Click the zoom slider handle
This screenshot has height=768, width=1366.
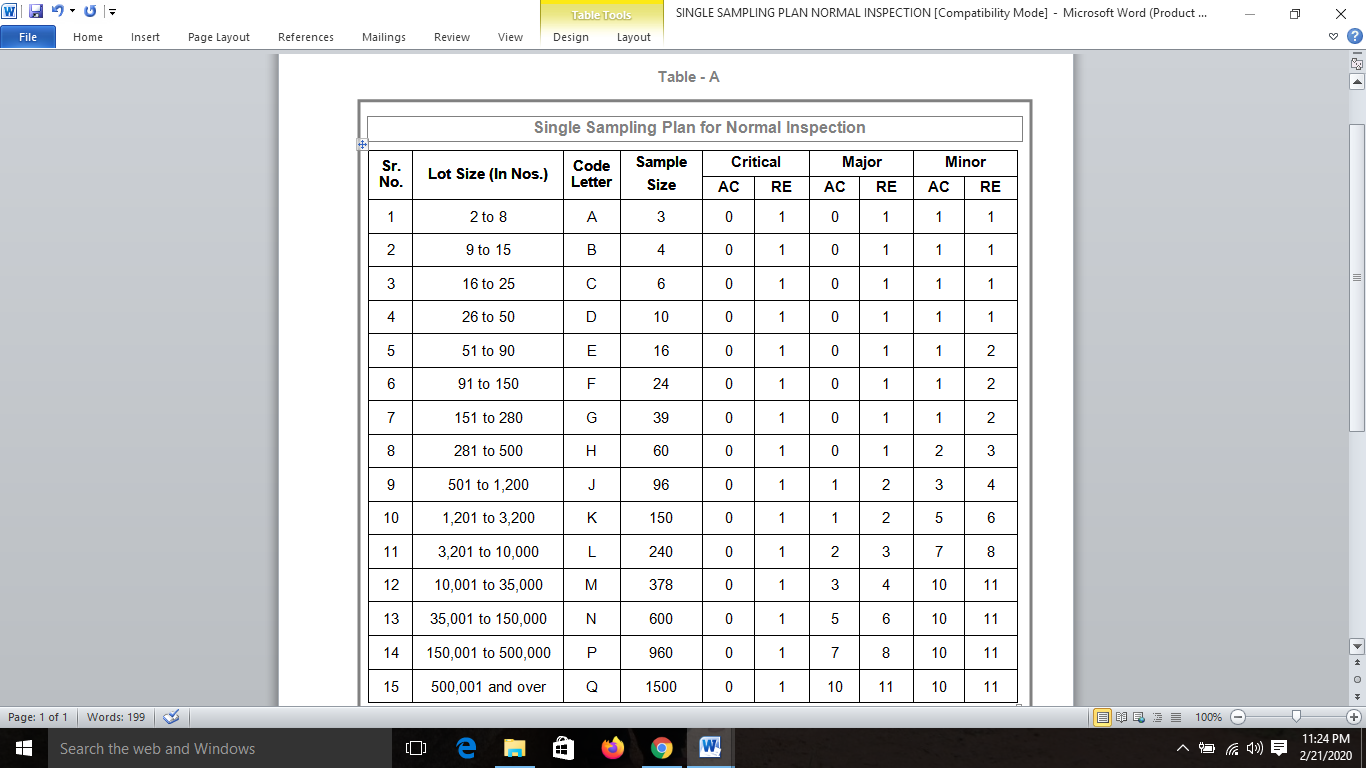point(1296,717)
